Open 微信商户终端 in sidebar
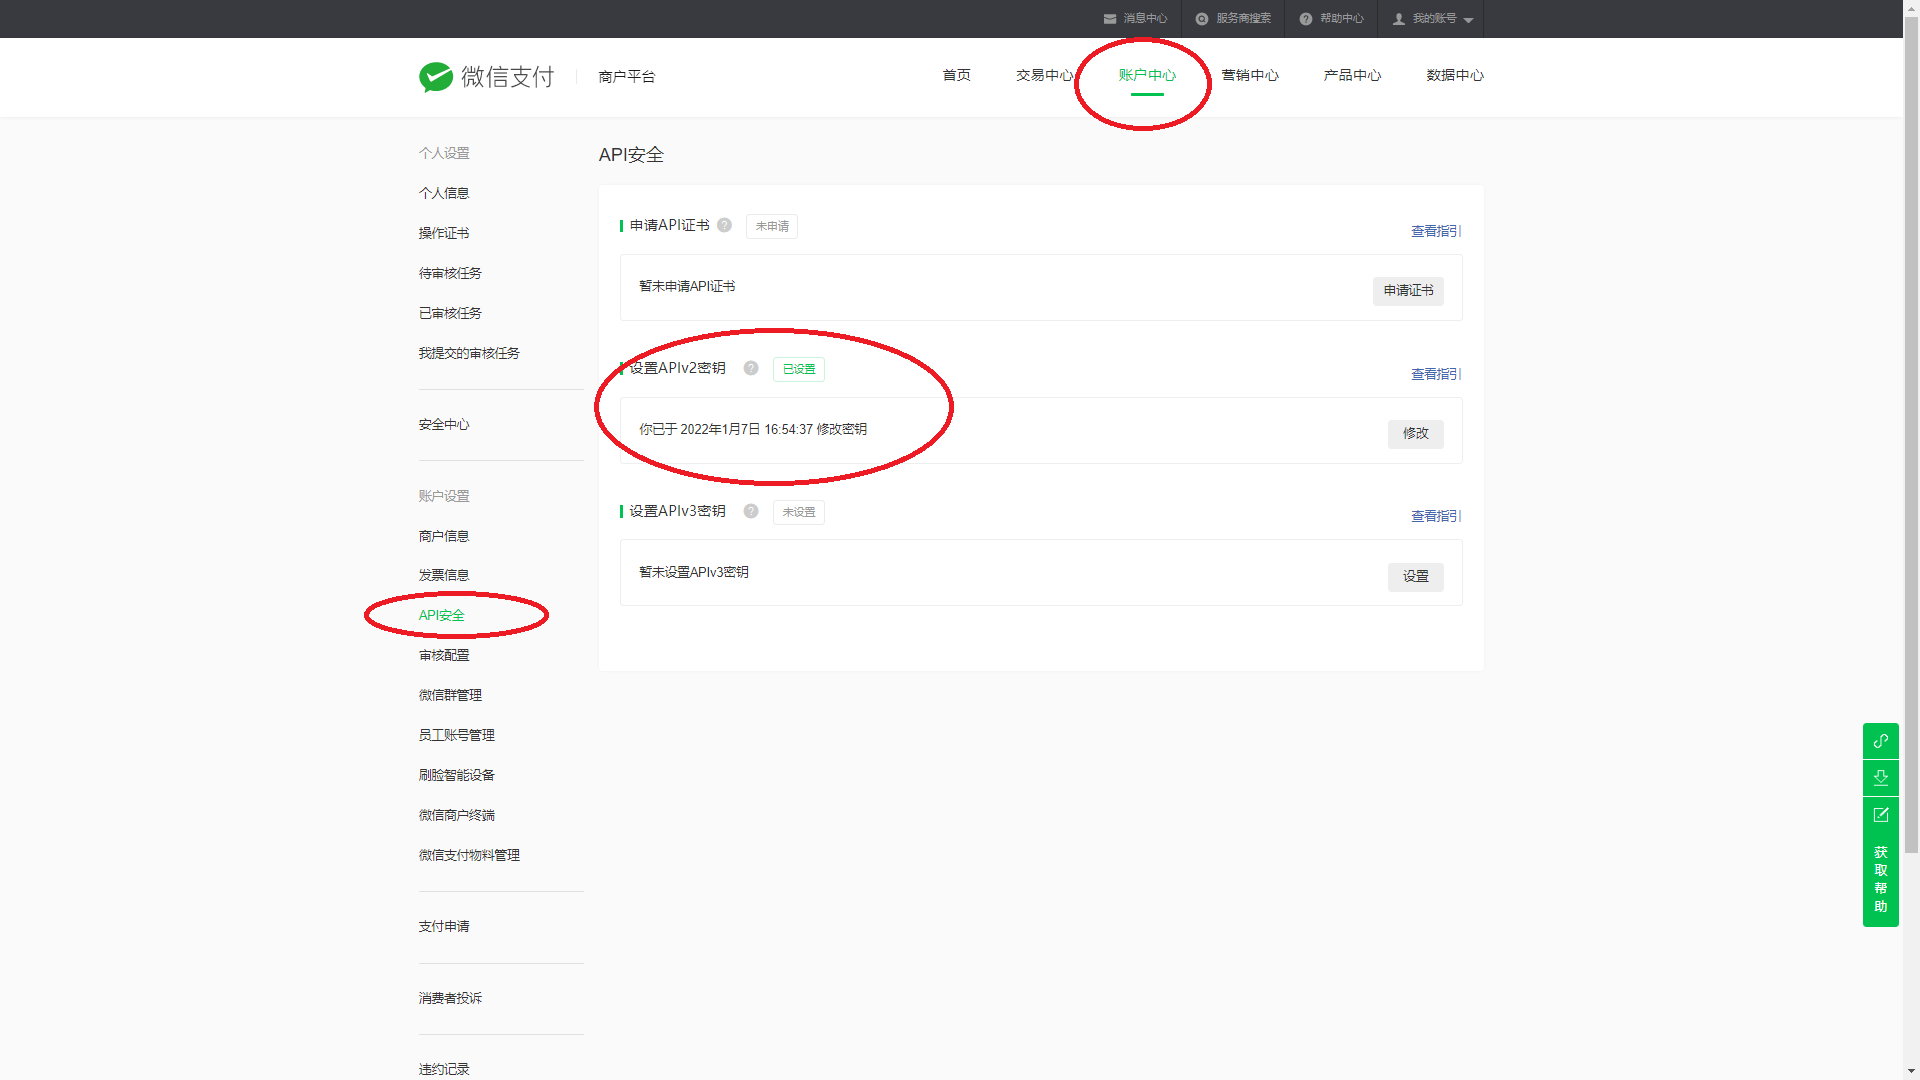 (456, 815)
